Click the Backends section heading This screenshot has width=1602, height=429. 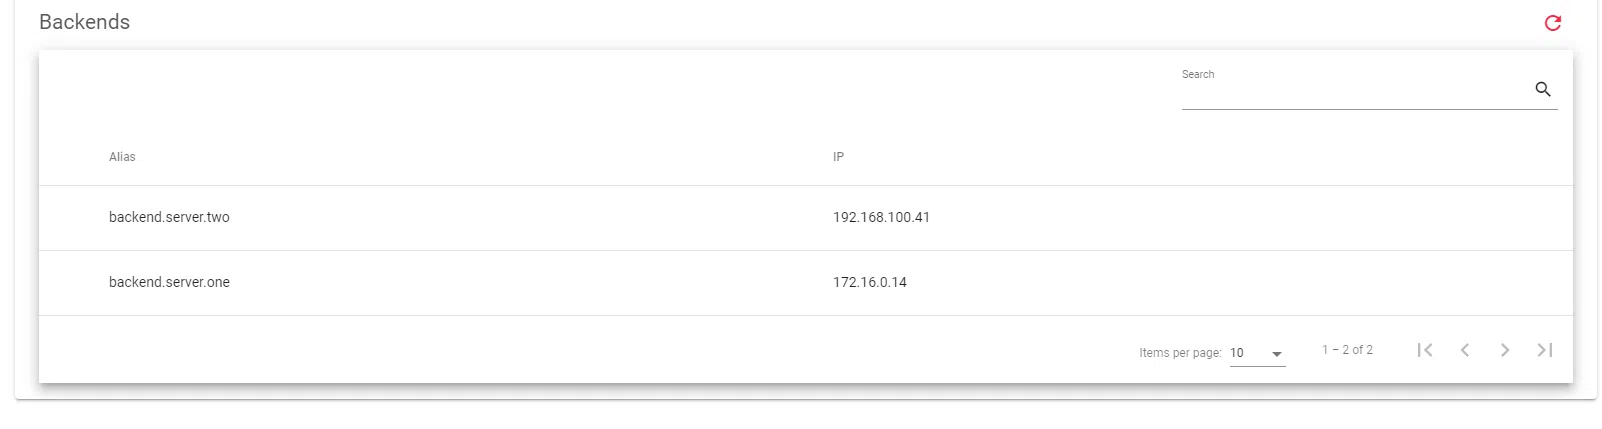(84, 22)
